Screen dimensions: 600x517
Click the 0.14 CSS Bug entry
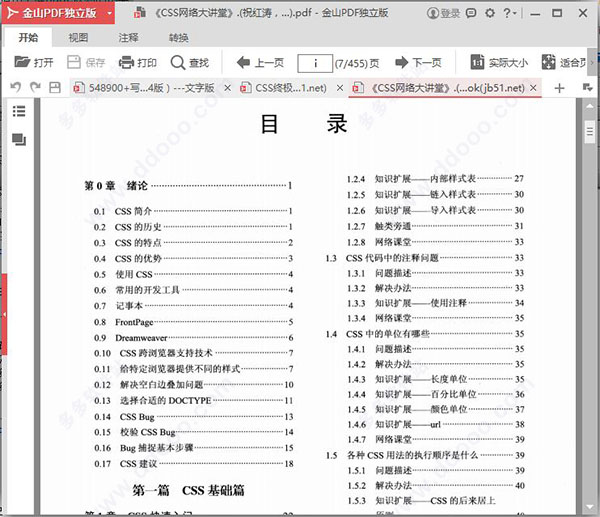(194, 417)
